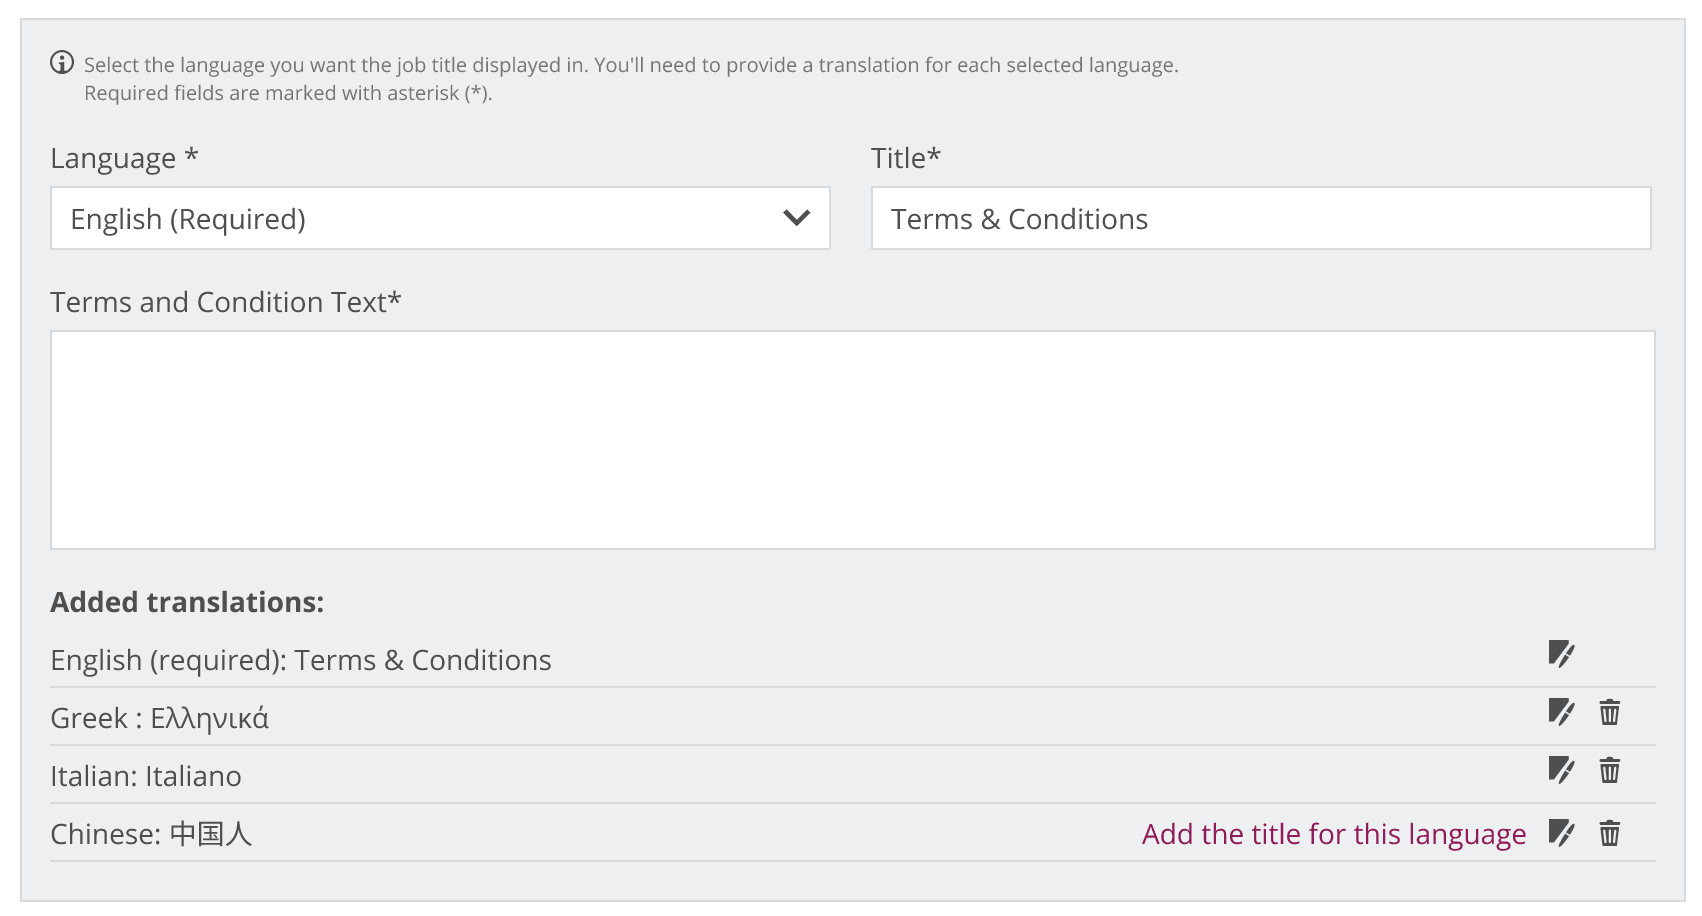Click 'Add the title for this language' link
The width and height of the screenshot is (1702, 916).
pyautogui.click(x=1334, y=834)
